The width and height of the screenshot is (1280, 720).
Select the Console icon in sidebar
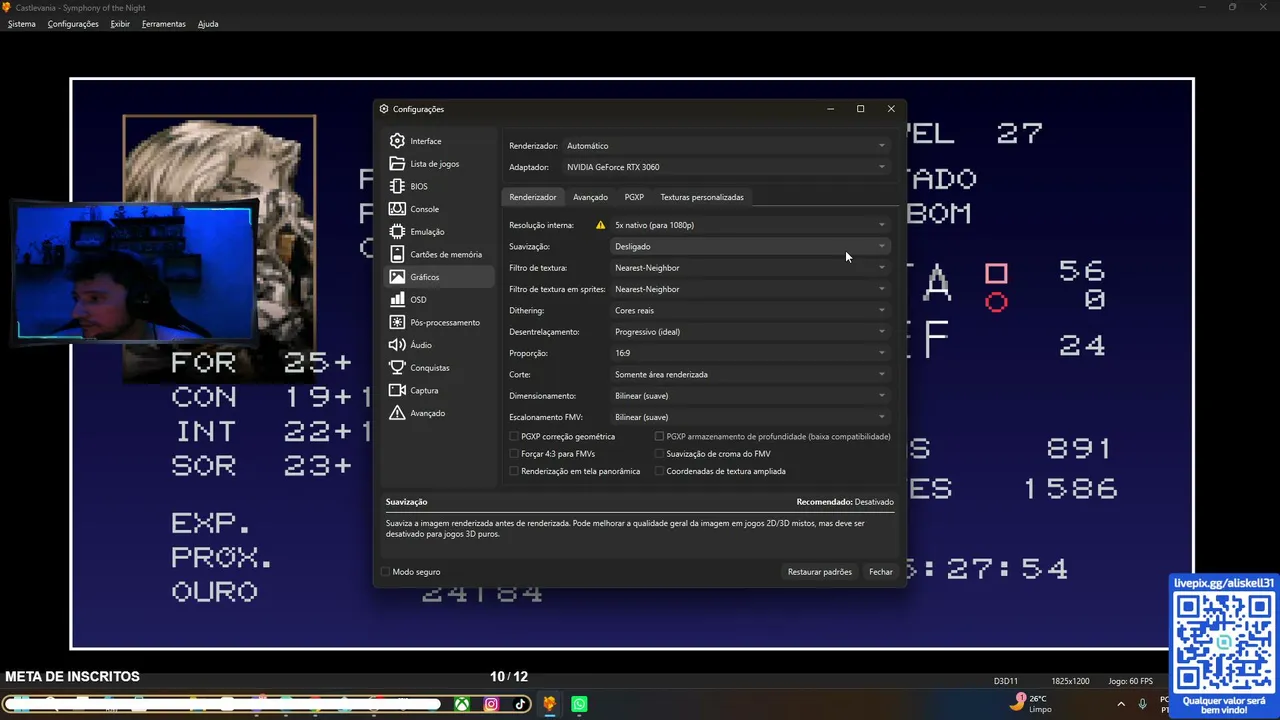[x=397, y=209]
